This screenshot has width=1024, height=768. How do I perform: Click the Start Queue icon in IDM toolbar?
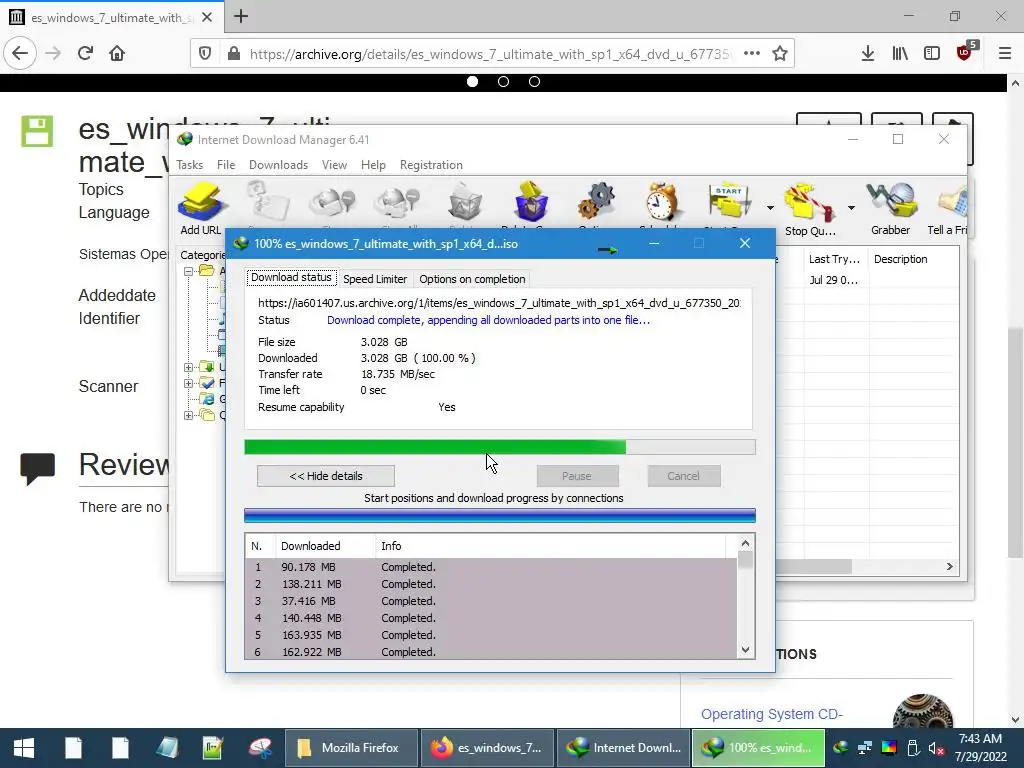[x=729, y=202]
